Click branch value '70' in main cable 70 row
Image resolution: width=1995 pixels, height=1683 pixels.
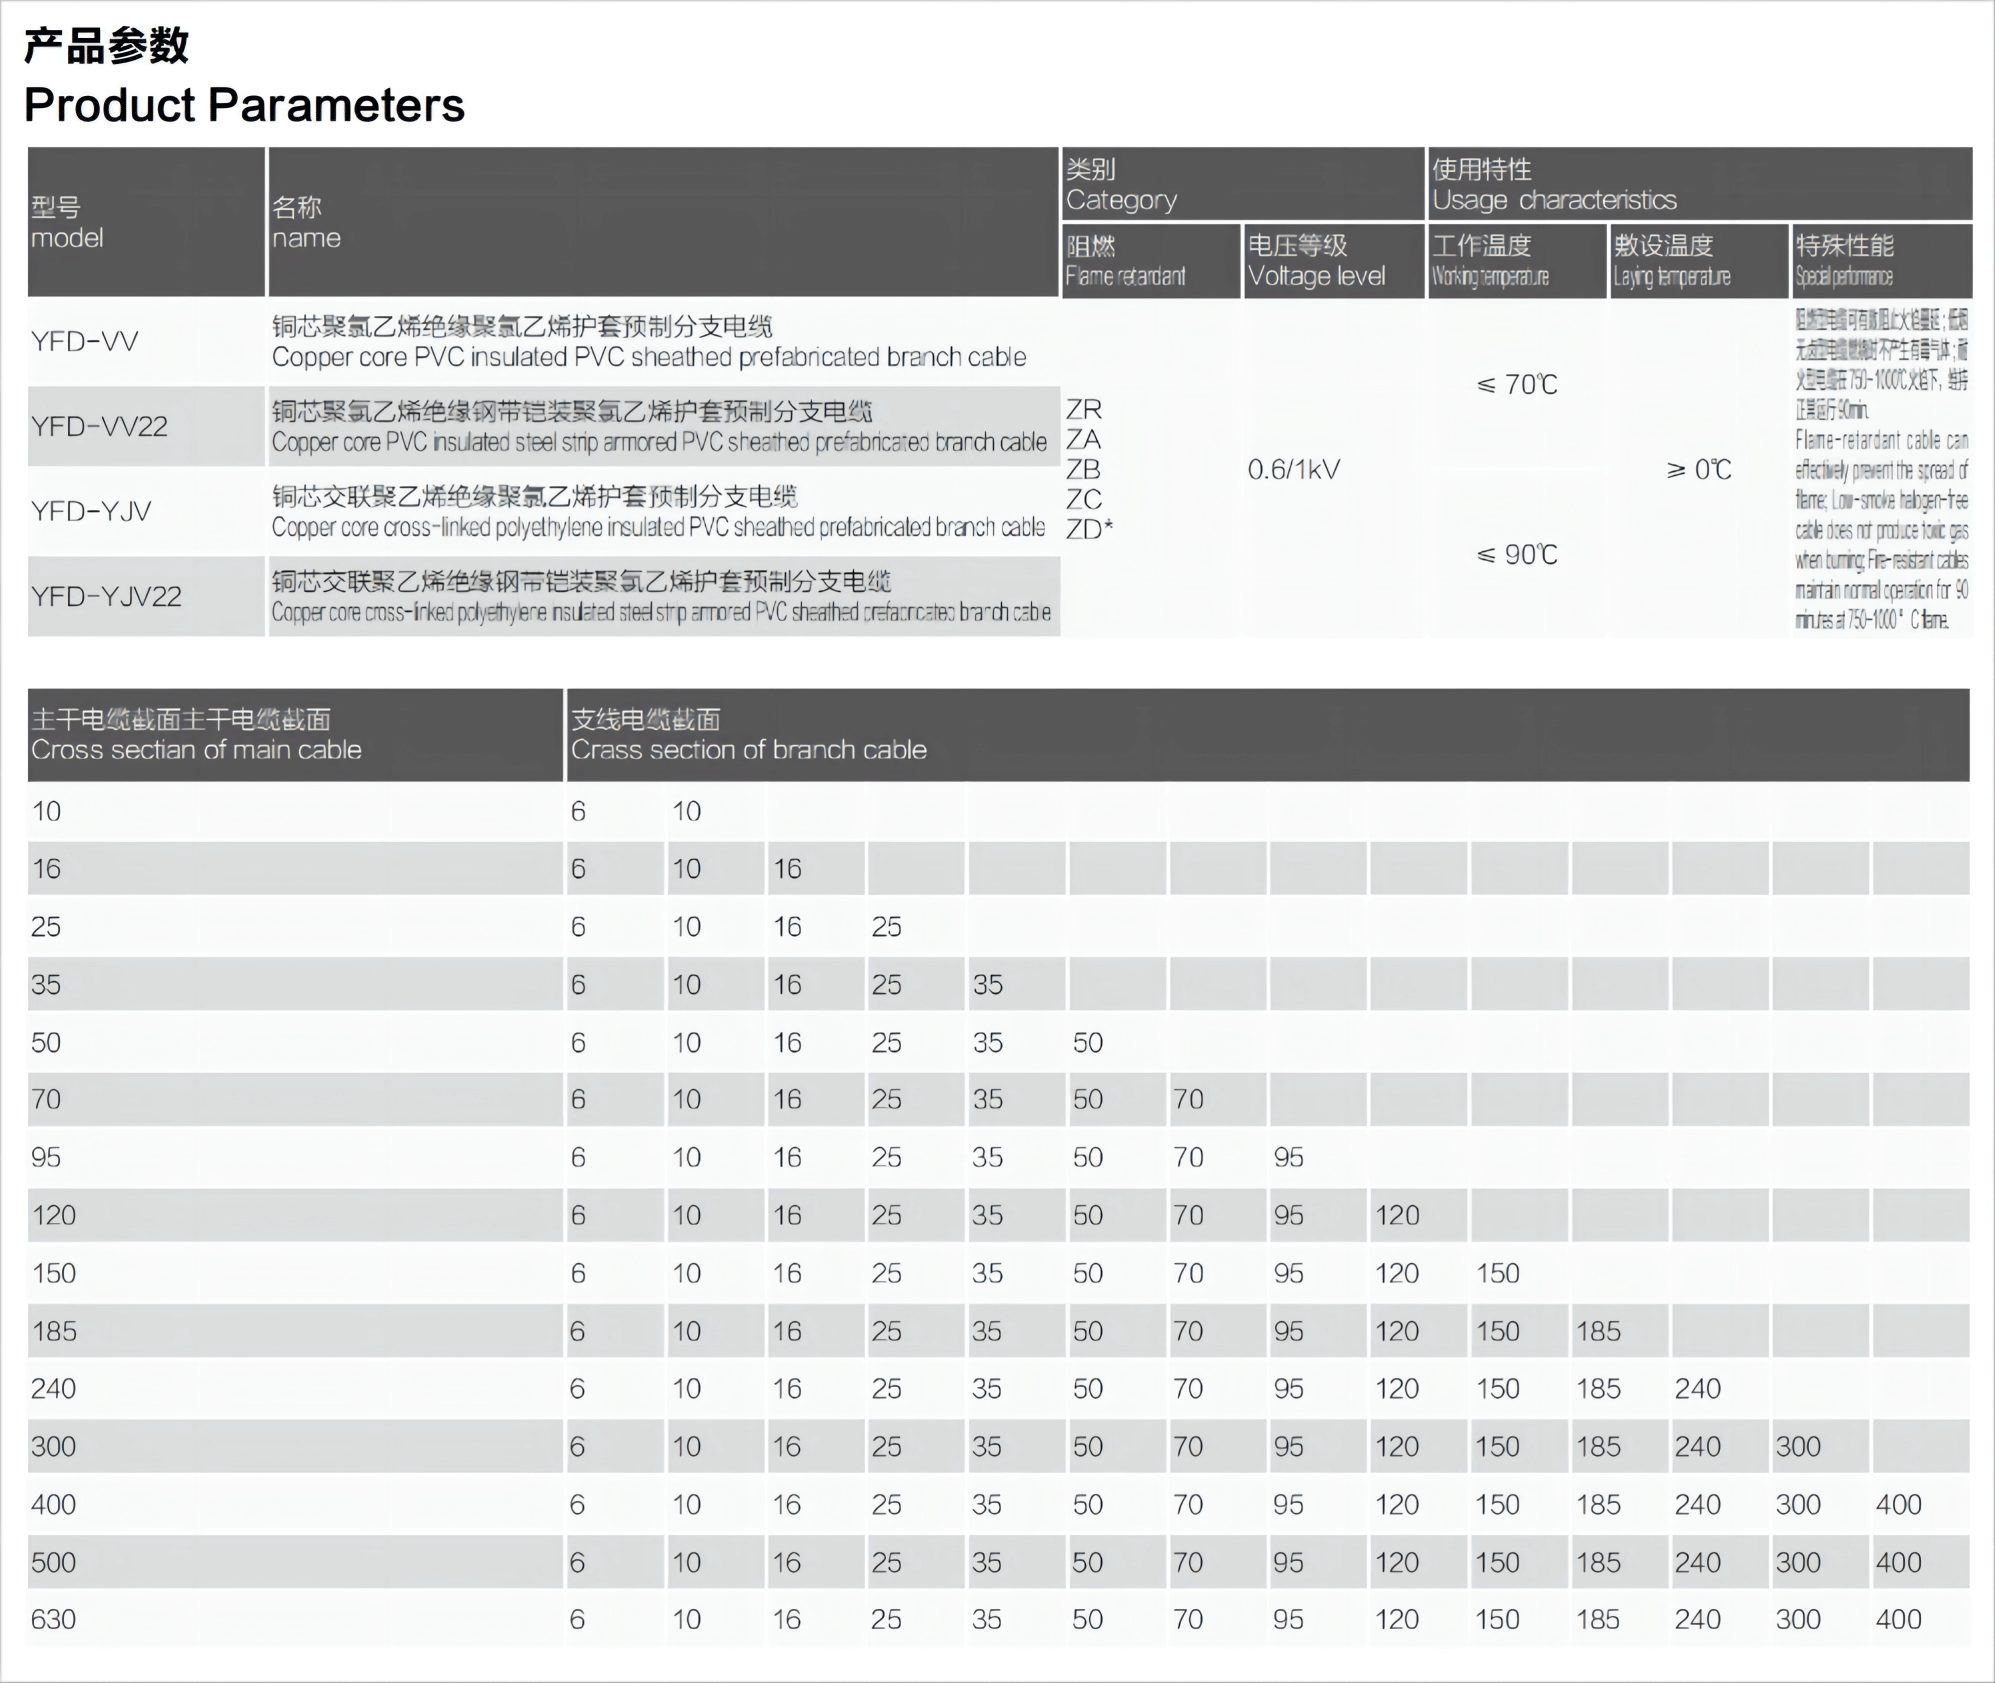1188,1100
